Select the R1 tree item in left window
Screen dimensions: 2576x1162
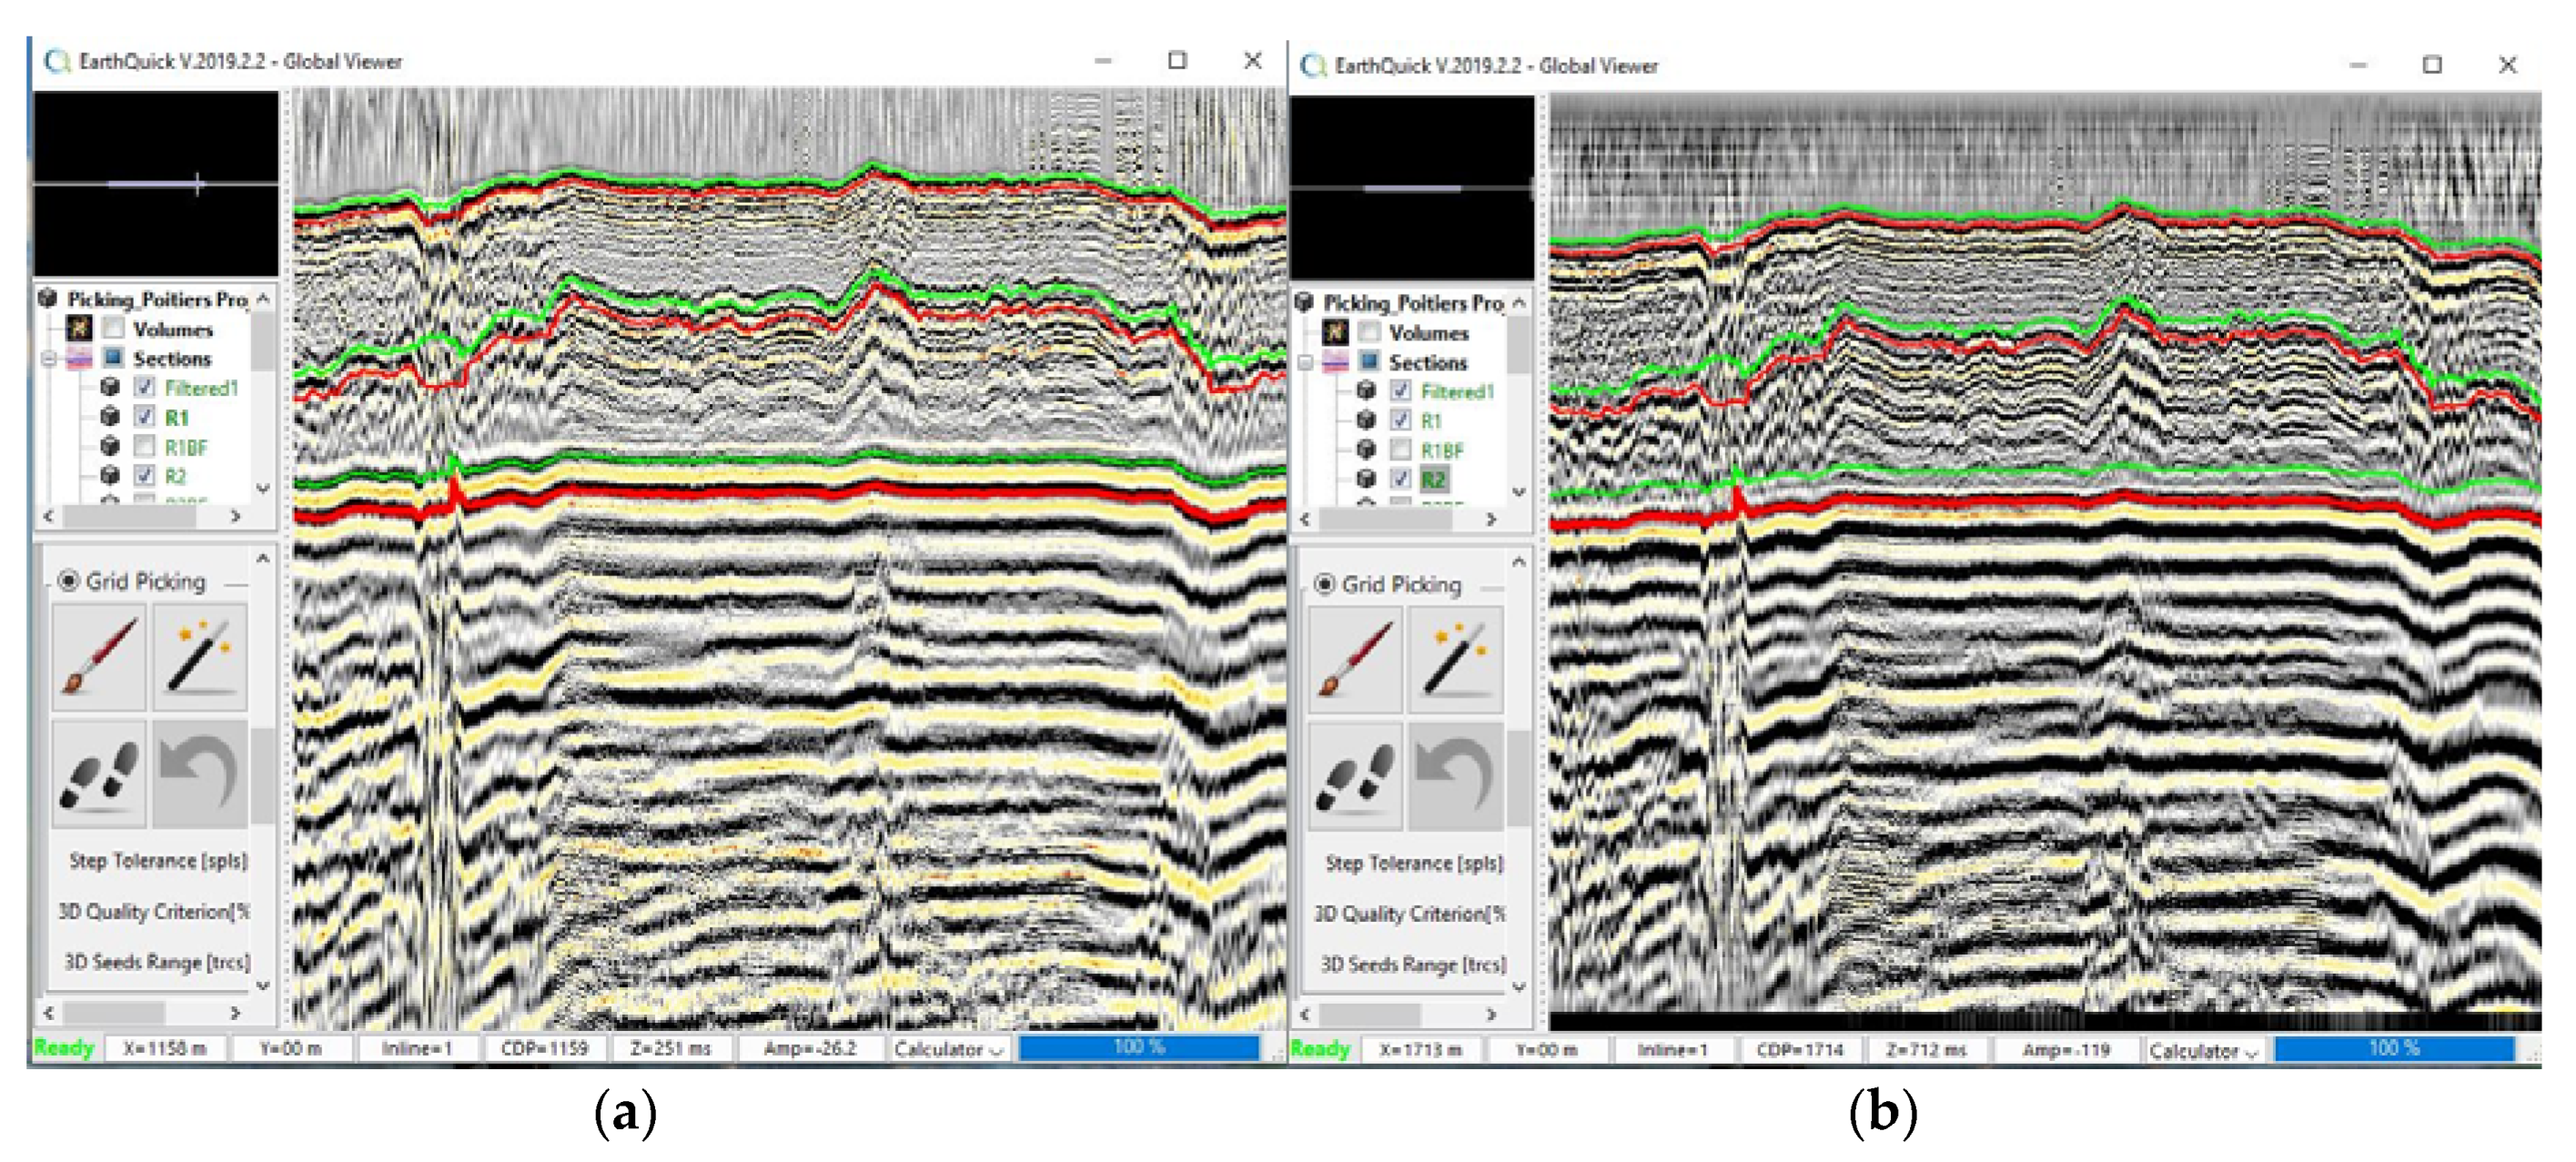[177, 417]
